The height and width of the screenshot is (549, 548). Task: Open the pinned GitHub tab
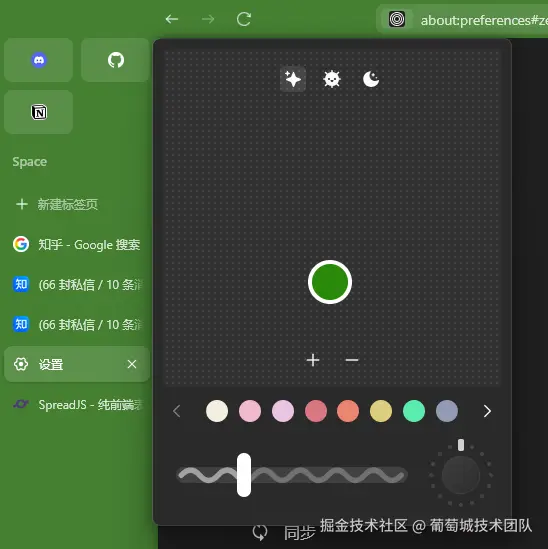pos(116,60)
